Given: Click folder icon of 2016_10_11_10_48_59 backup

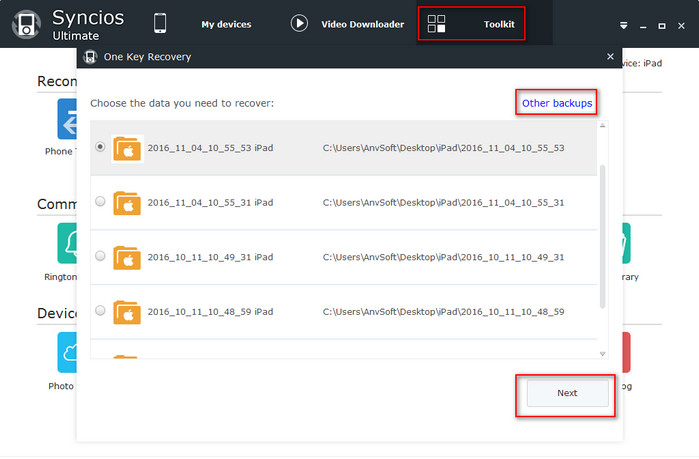Looking at the screenshot, I should click(x=127, y=312).
